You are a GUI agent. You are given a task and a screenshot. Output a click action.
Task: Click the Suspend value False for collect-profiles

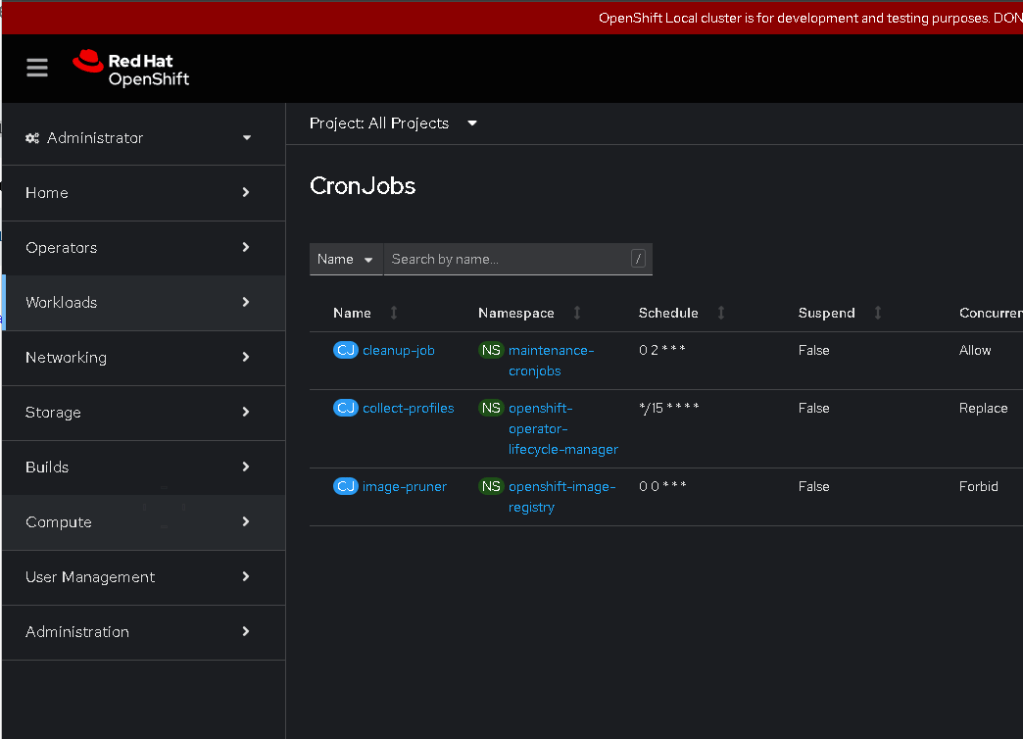(x=814, y=408)
